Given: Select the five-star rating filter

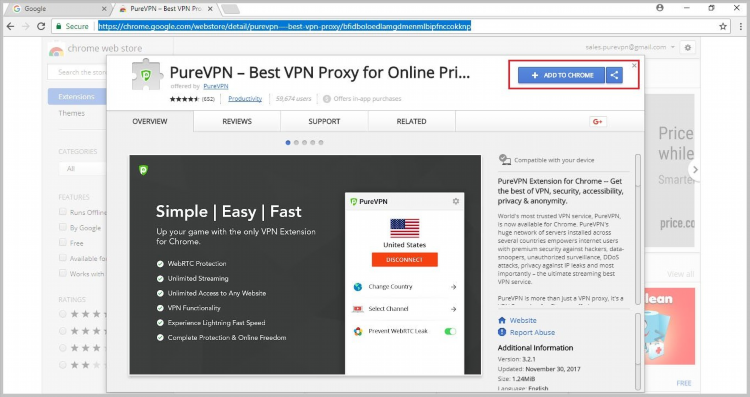Looking at the screenshot, I should [x=63, y=314].
